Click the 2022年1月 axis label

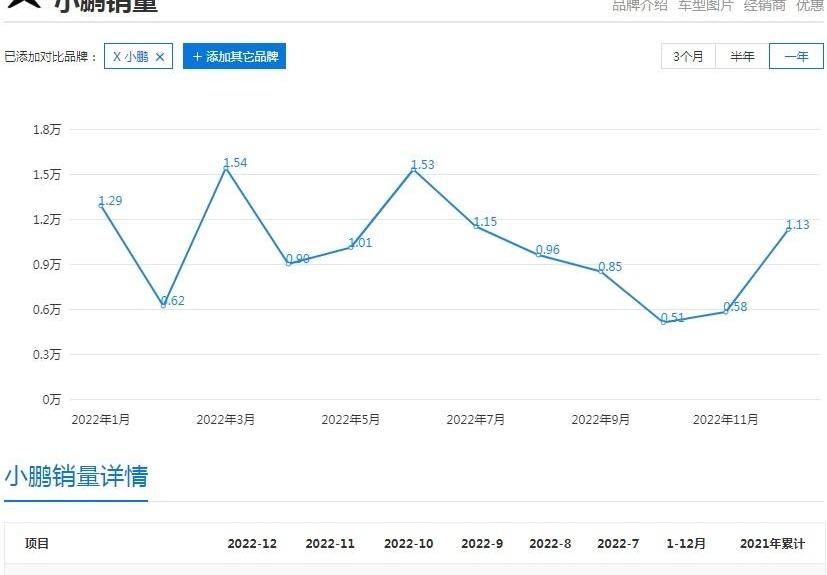[101, 419]
